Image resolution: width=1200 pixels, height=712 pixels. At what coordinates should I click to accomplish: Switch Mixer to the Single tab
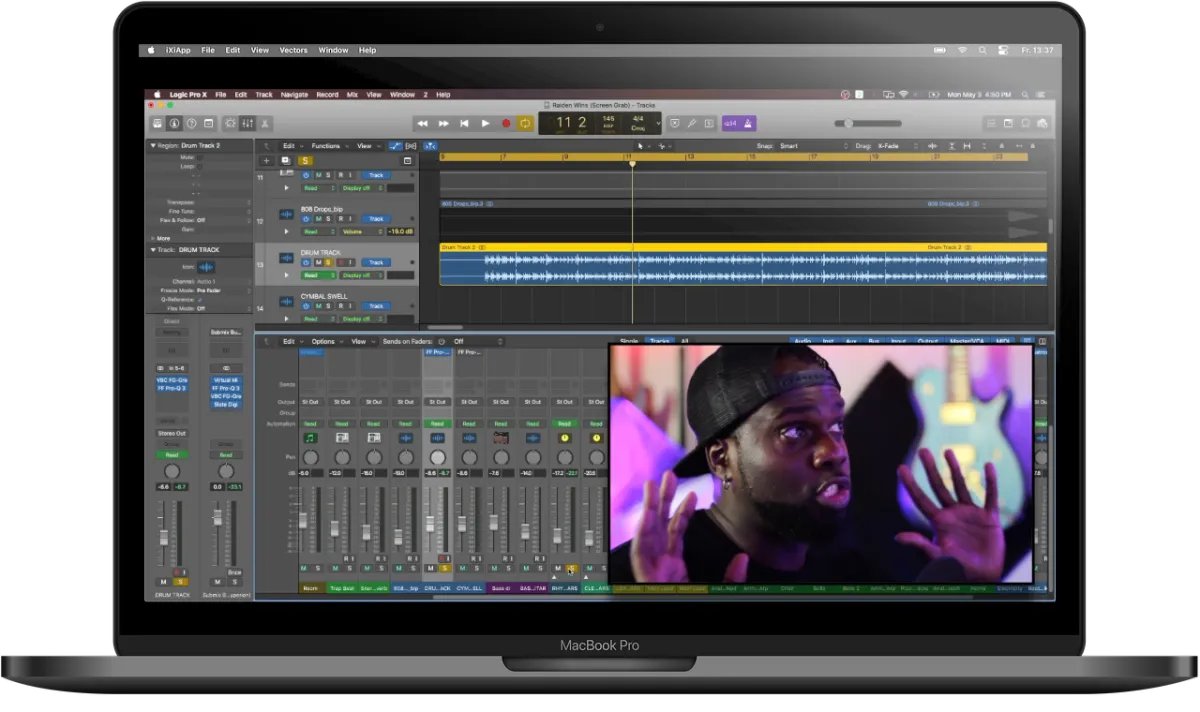coord(629,341)
